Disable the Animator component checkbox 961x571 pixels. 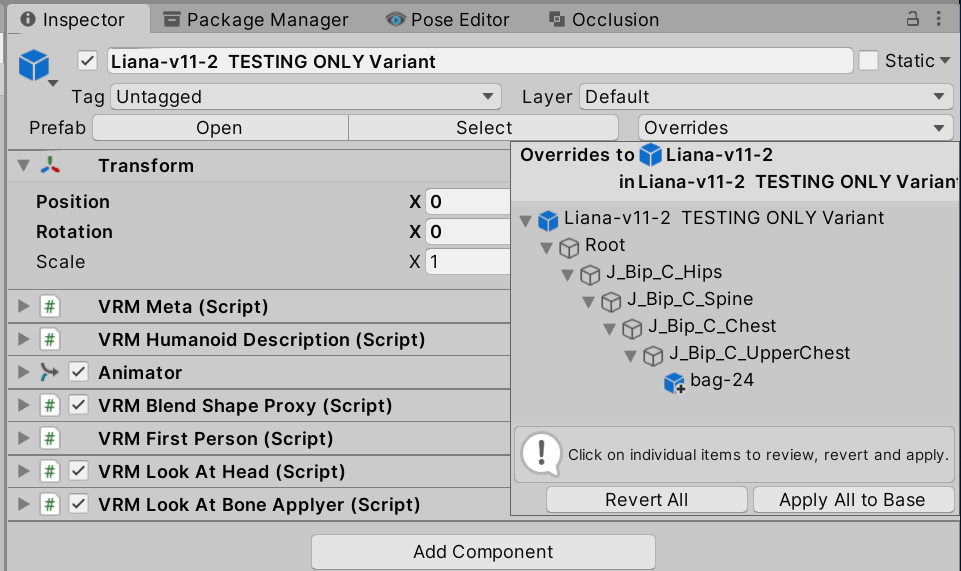point(78,372)
